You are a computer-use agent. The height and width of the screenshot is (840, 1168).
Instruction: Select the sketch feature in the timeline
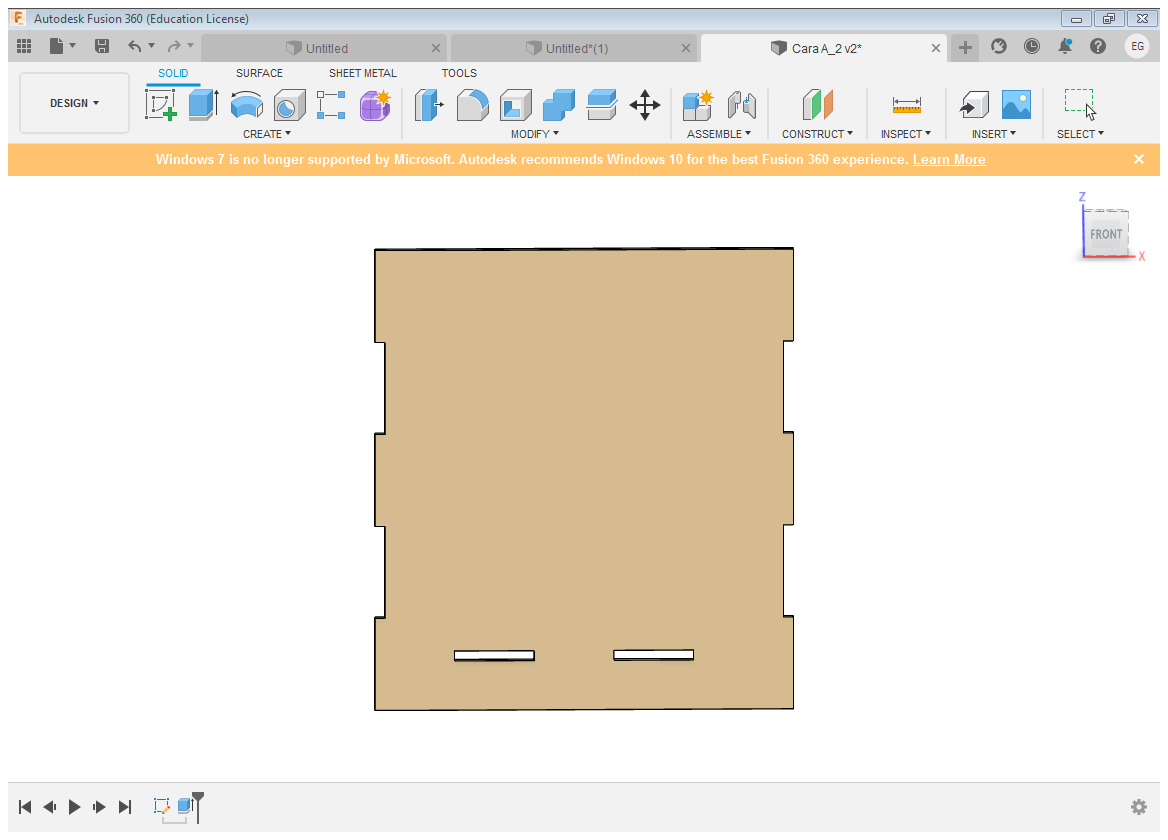click(162, 806)
